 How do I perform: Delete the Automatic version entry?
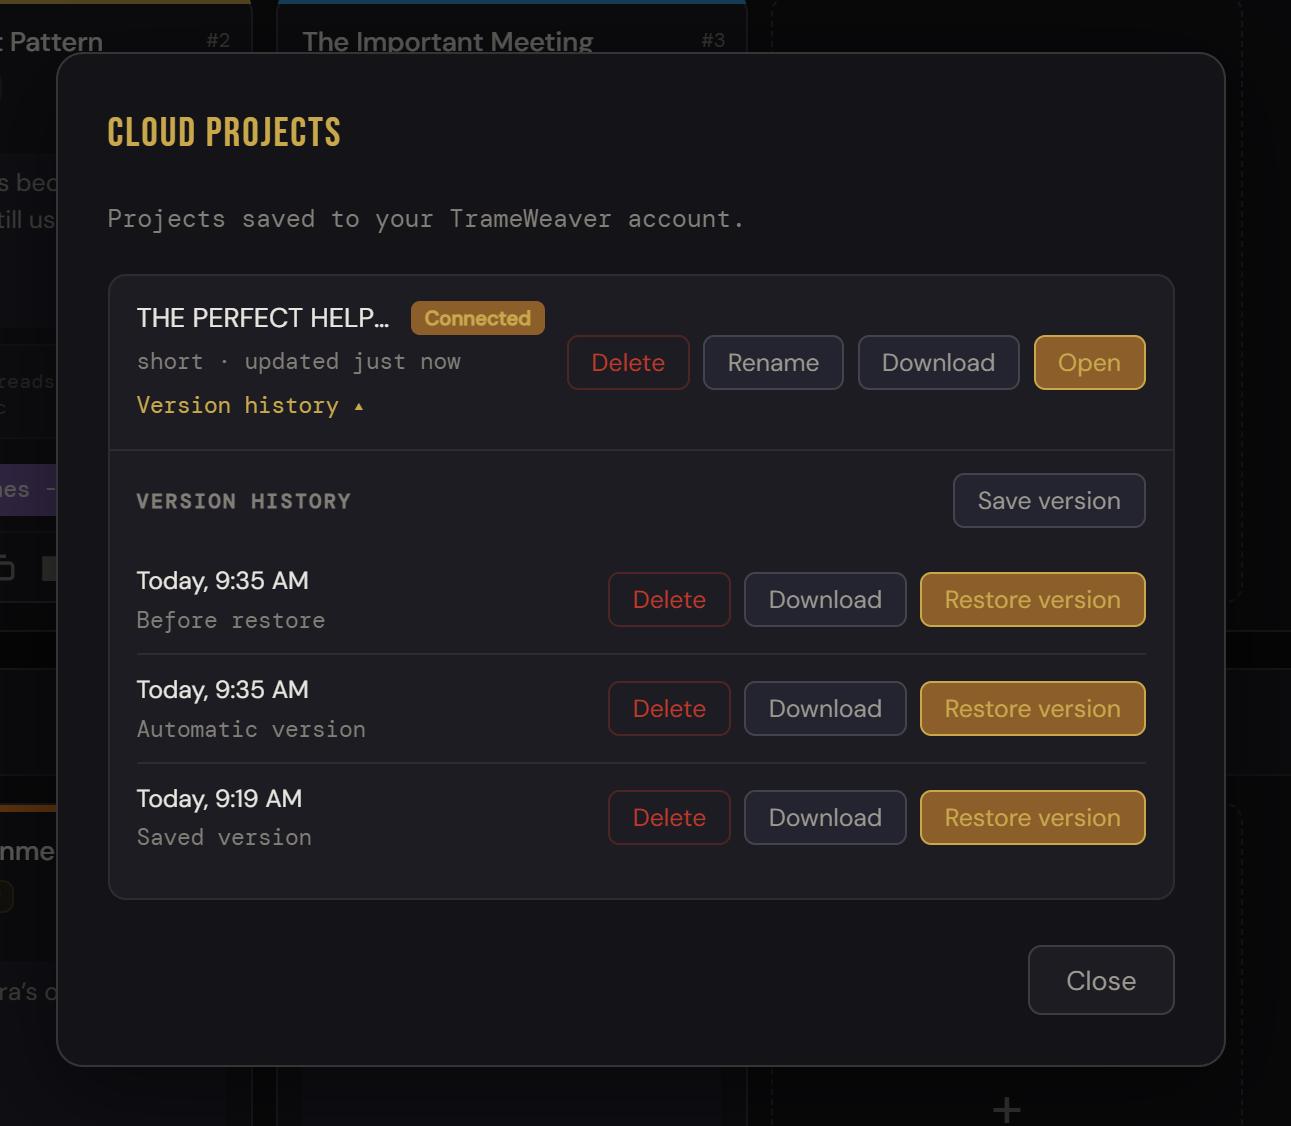point(669,708)
